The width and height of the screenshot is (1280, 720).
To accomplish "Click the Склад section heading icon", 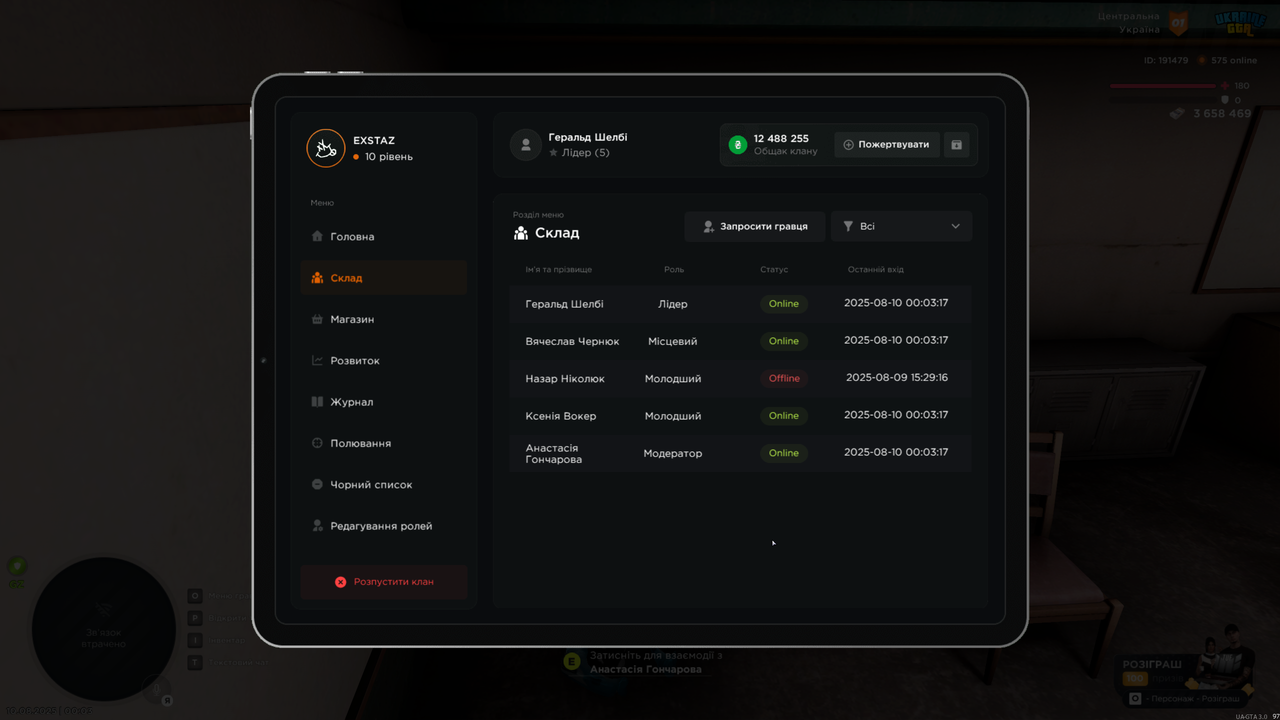I will [x=521, y=233].
